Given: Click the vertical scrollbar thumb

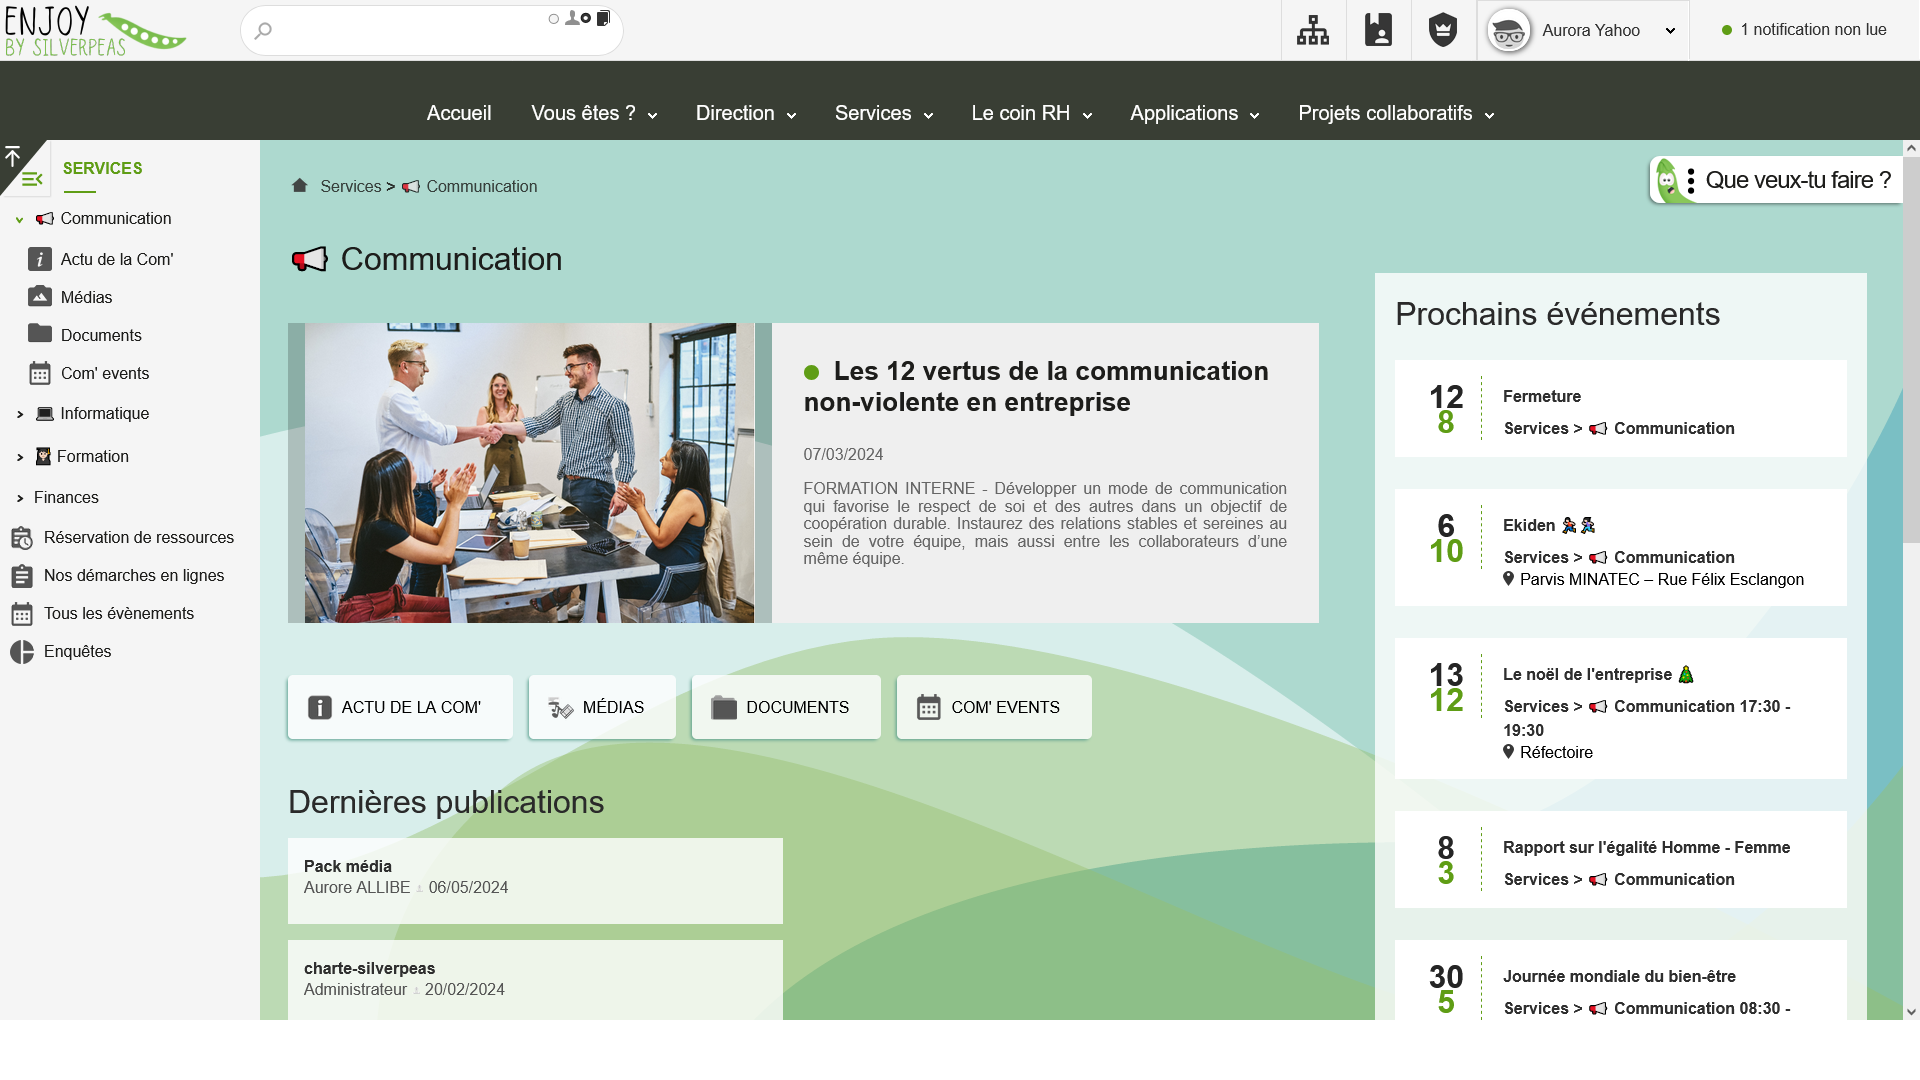Looking at the screenshot, I should coord(1911,350).
